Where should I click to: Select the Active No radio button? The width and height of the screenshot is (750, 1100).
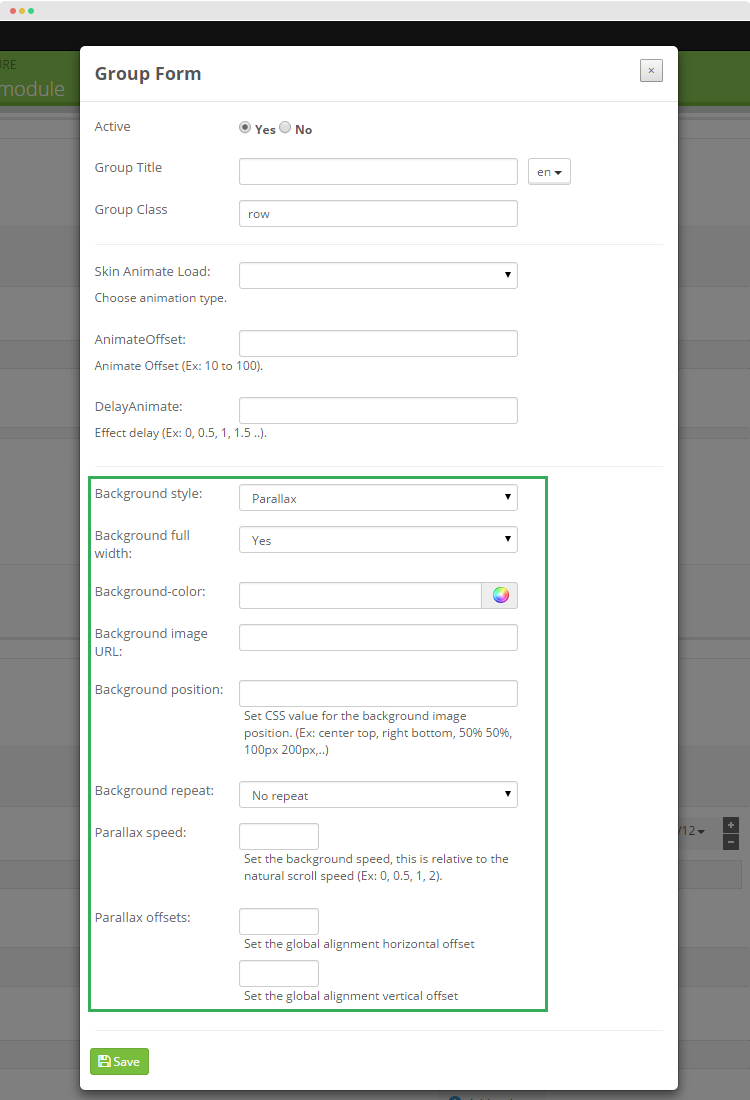pyautogui.click(x=285, y=127)
